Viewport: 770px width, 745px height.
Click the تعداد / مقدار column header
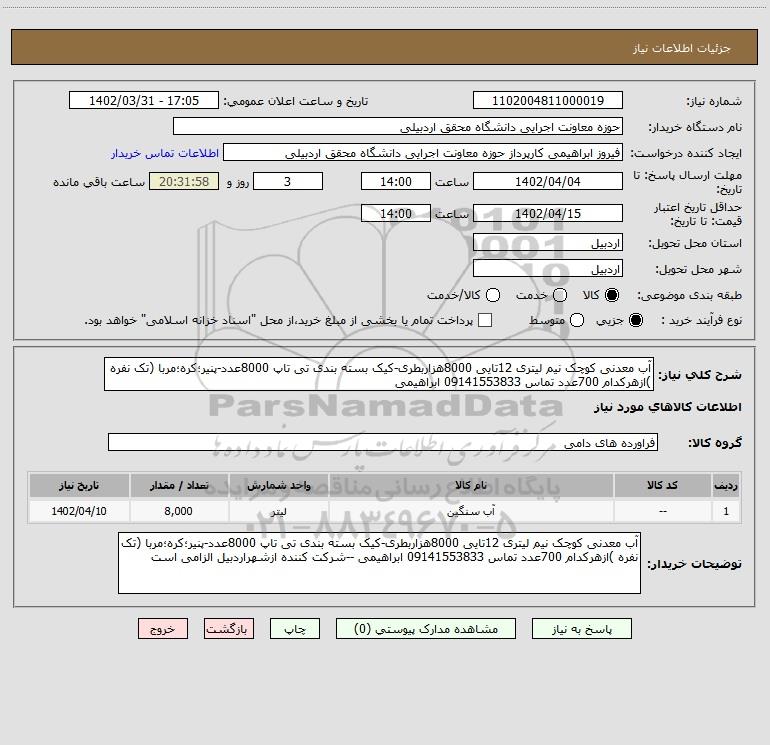tap(179, 486)
